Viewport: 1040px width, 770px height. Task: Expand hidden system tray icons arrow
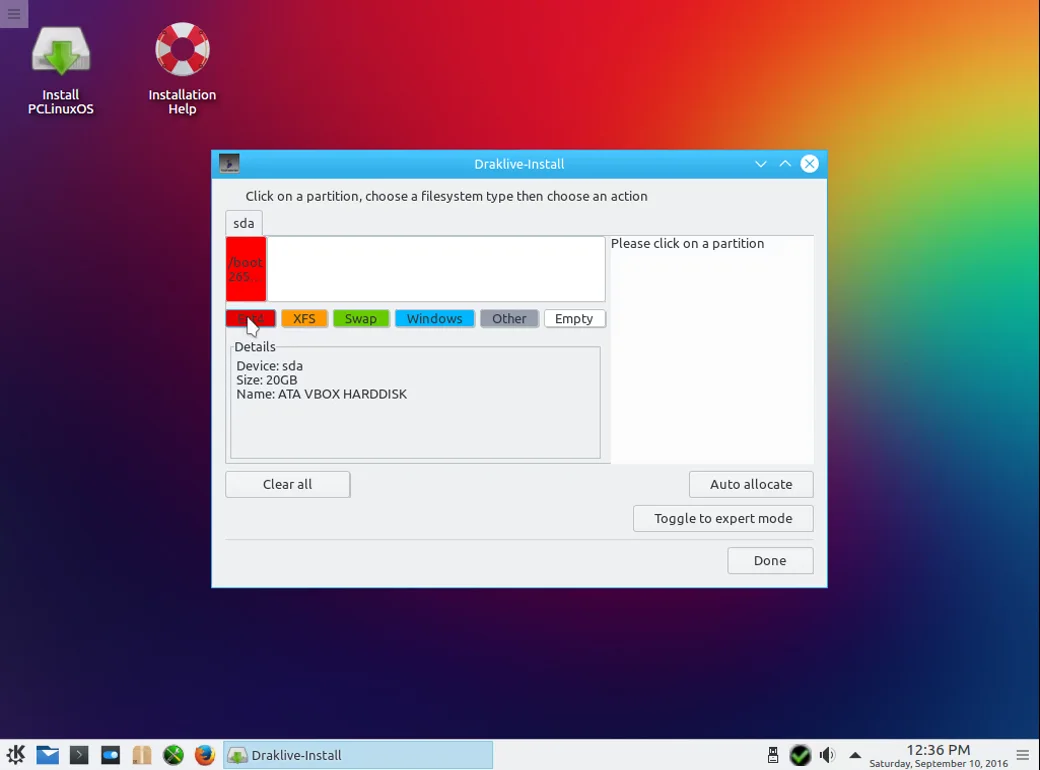tap(855, 755)
